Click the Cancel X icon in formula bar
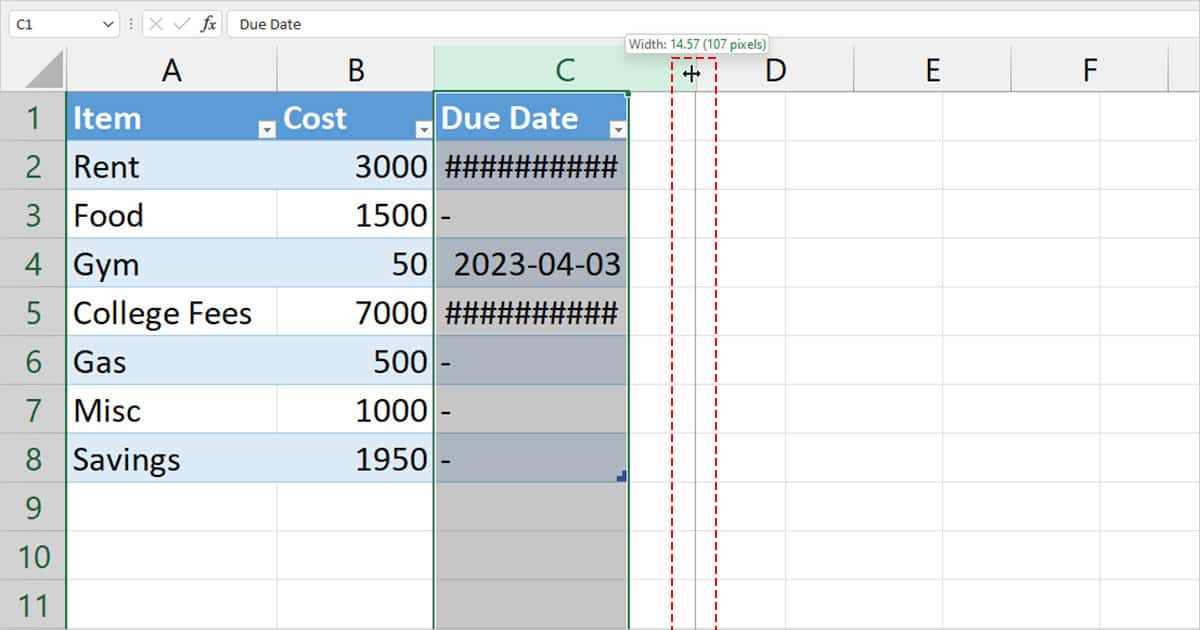This screenshot has height=630, width=1200. [x=156, y=24]
